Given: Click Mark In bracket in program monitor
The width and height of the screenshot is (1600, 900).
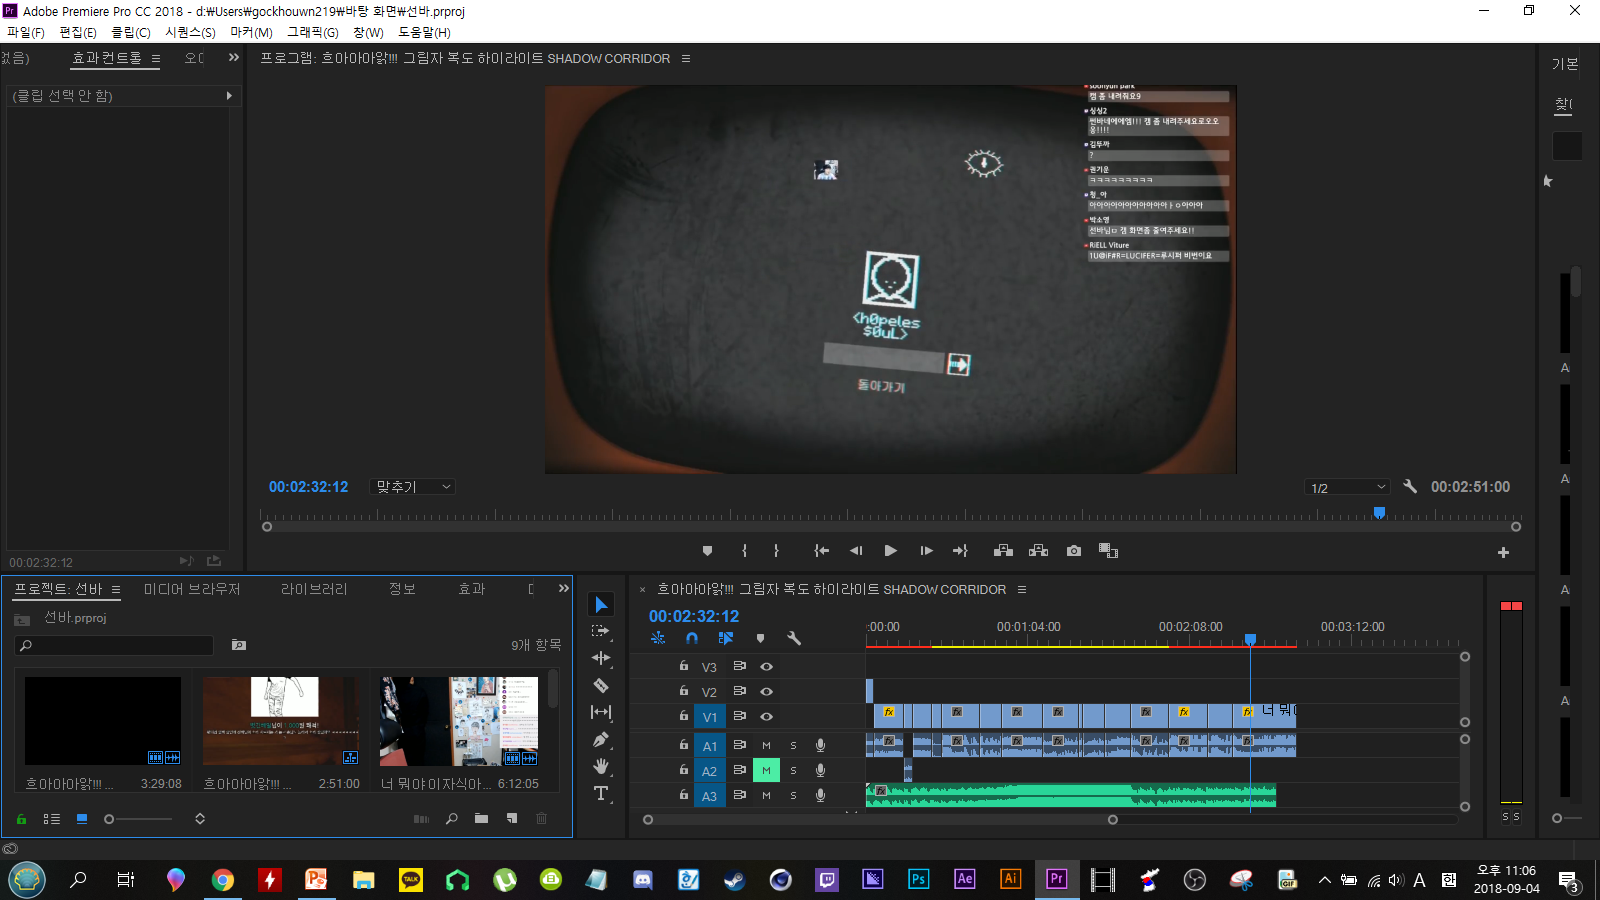Looking at the screenshot, I should click(744, 551).
